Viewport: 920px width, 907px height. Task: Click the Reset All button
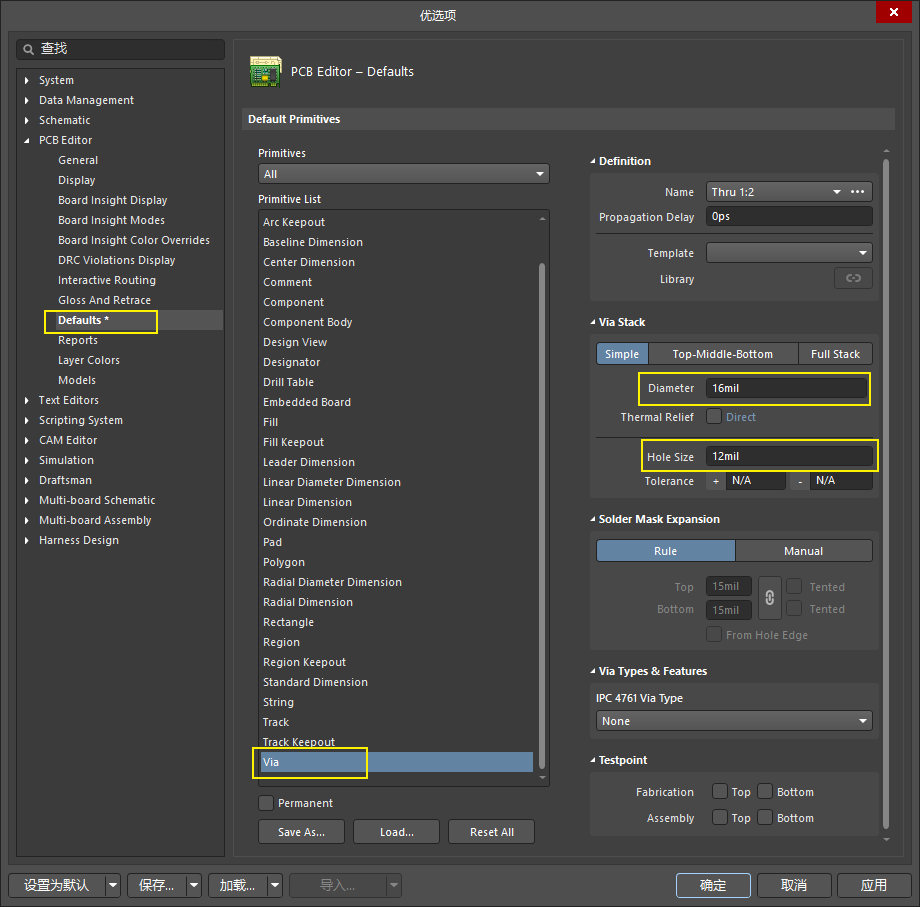point(491,832)
